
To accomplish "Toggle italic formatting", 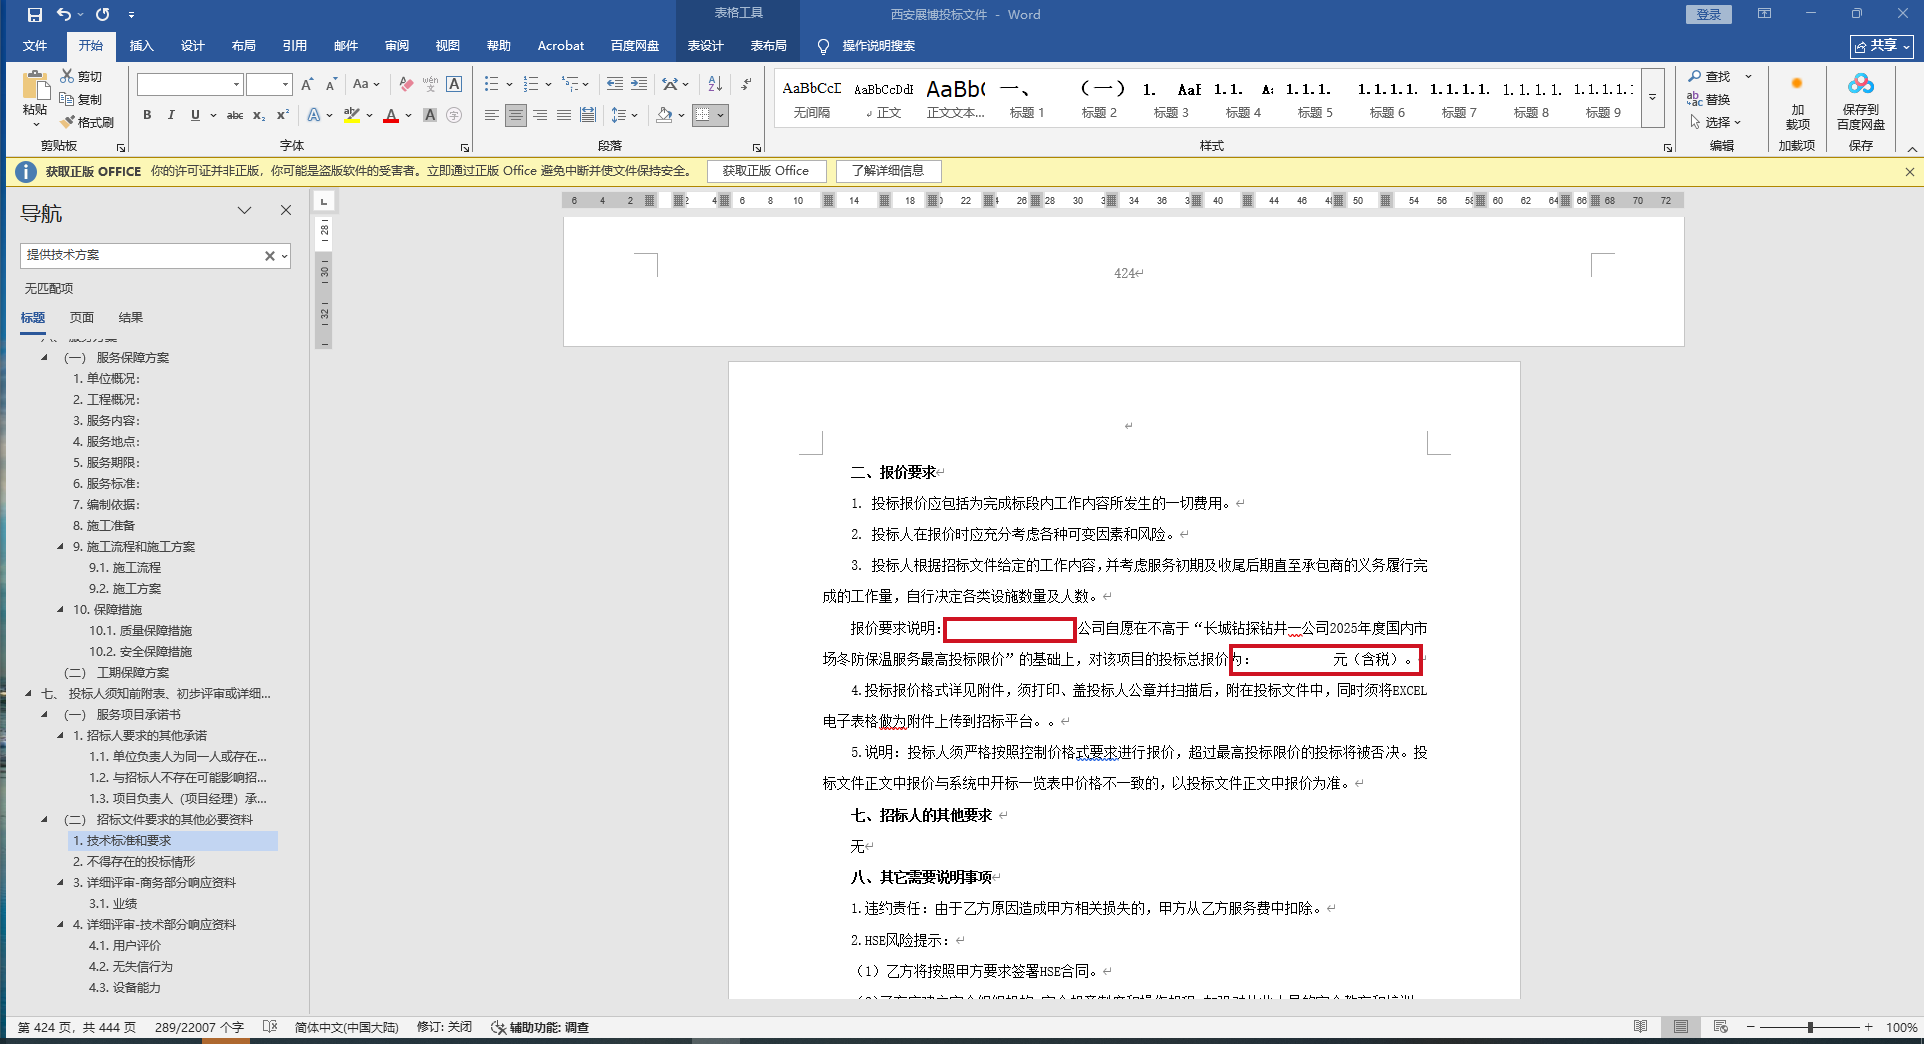I will 171,116.
